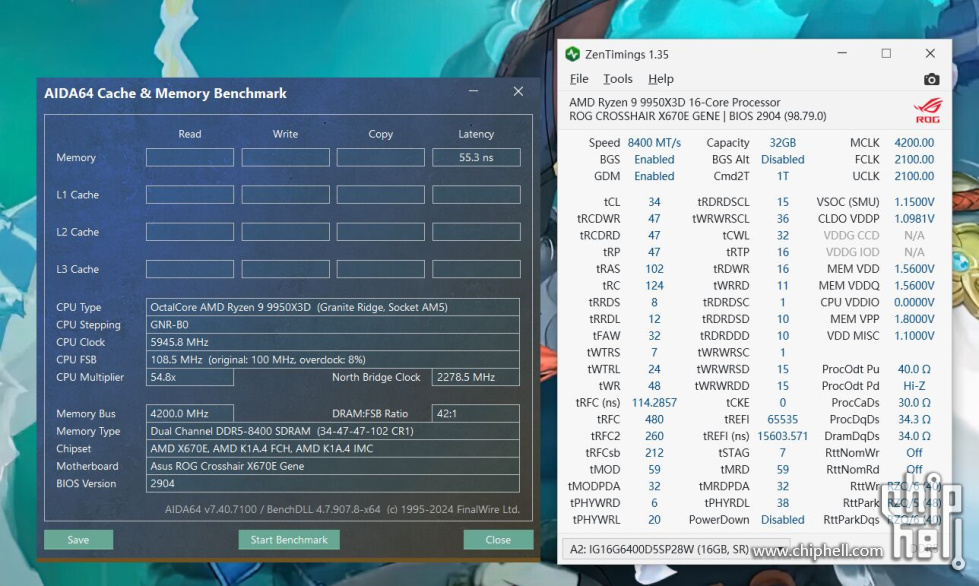This screenshot has height=586, width=979.
Task: Click the GDM Enabled value
Action: [654, 176]
